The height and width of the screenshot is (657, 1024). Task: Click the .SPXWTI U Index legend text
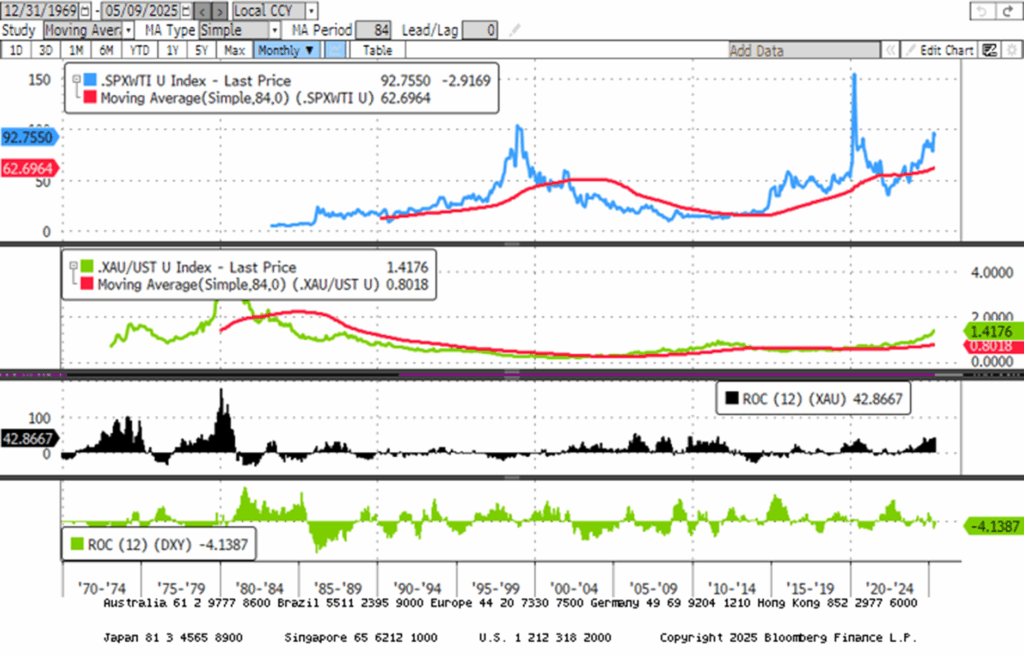[195, 80]
